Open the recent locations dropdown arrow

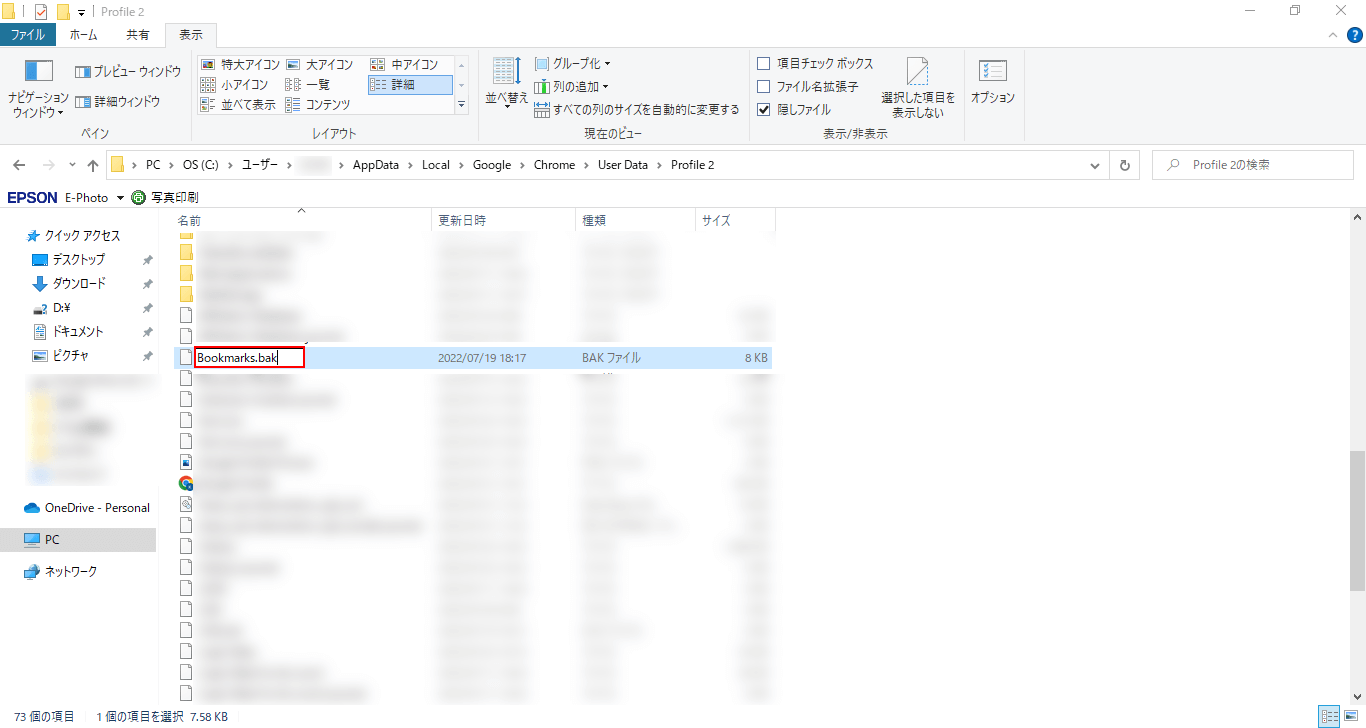(72, 165)
